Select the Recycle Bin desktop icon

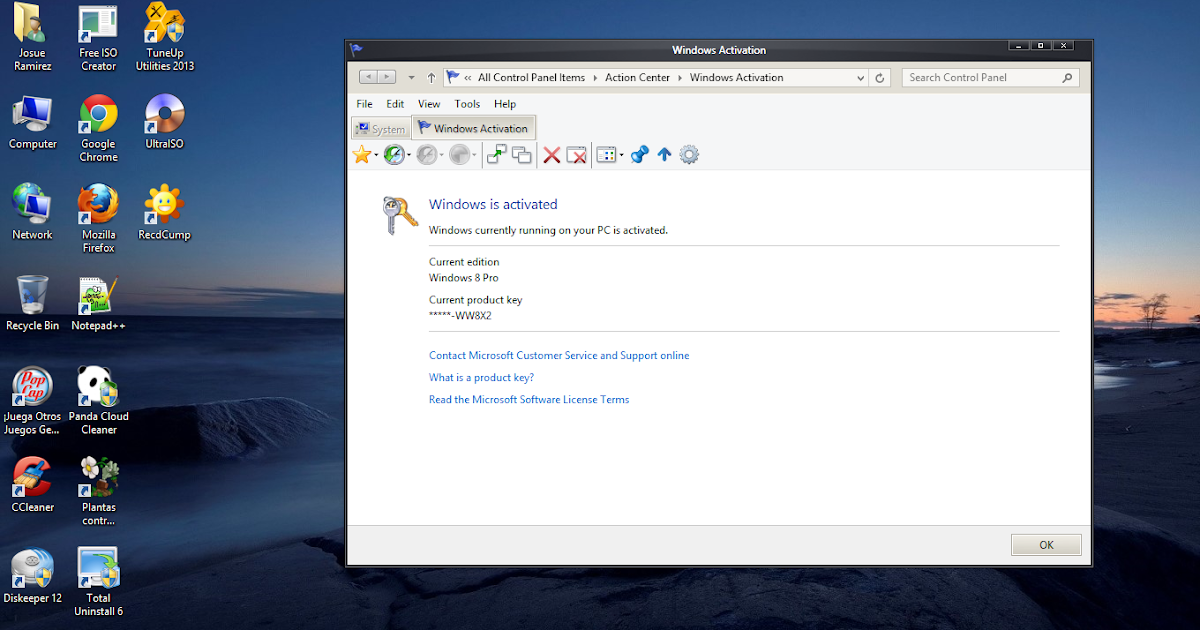click(32, 304)
